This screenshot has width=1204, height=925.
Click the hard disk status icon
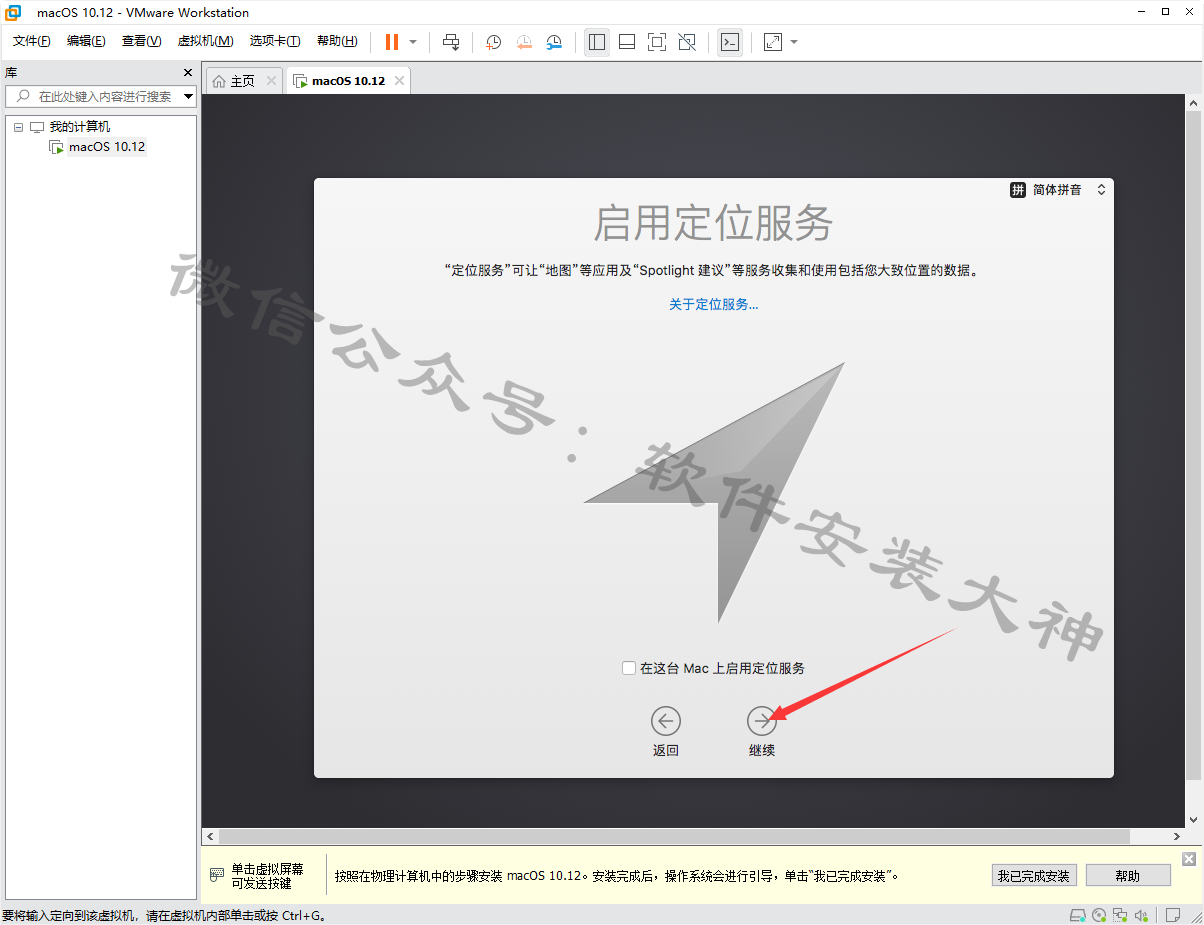[1078, 915]
